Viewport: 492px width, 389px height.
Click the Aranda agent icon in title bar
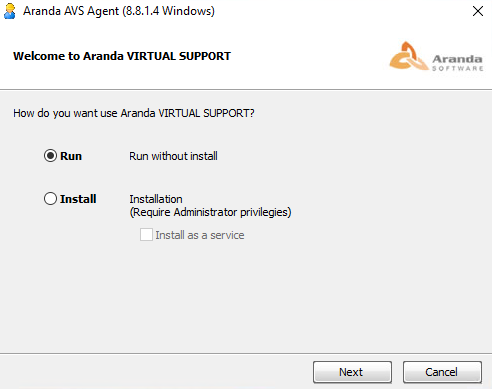(x=10, y=11)
